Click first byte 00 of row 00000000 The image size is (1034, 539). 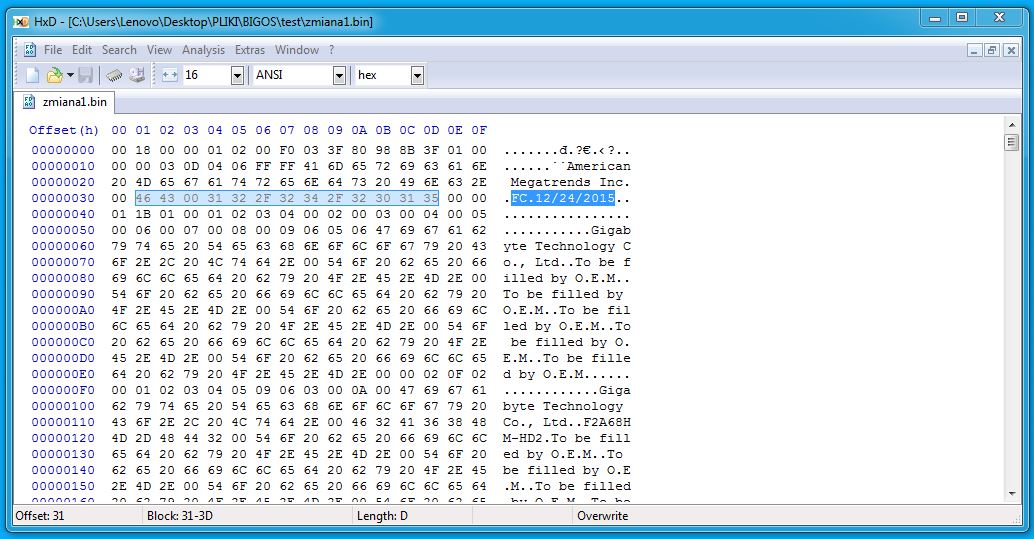[119, 150]
